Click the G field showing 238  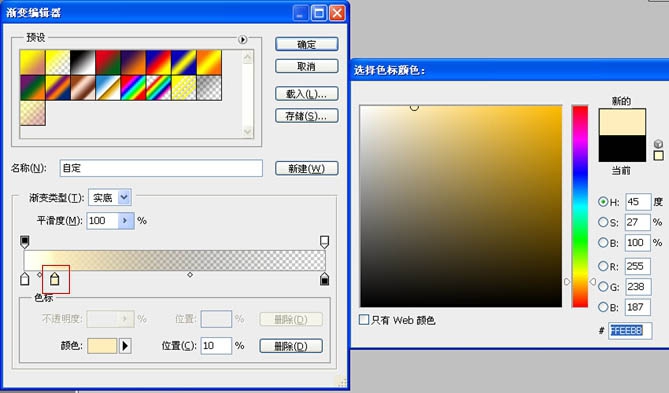pyautogui.click(x=638, y=286)
